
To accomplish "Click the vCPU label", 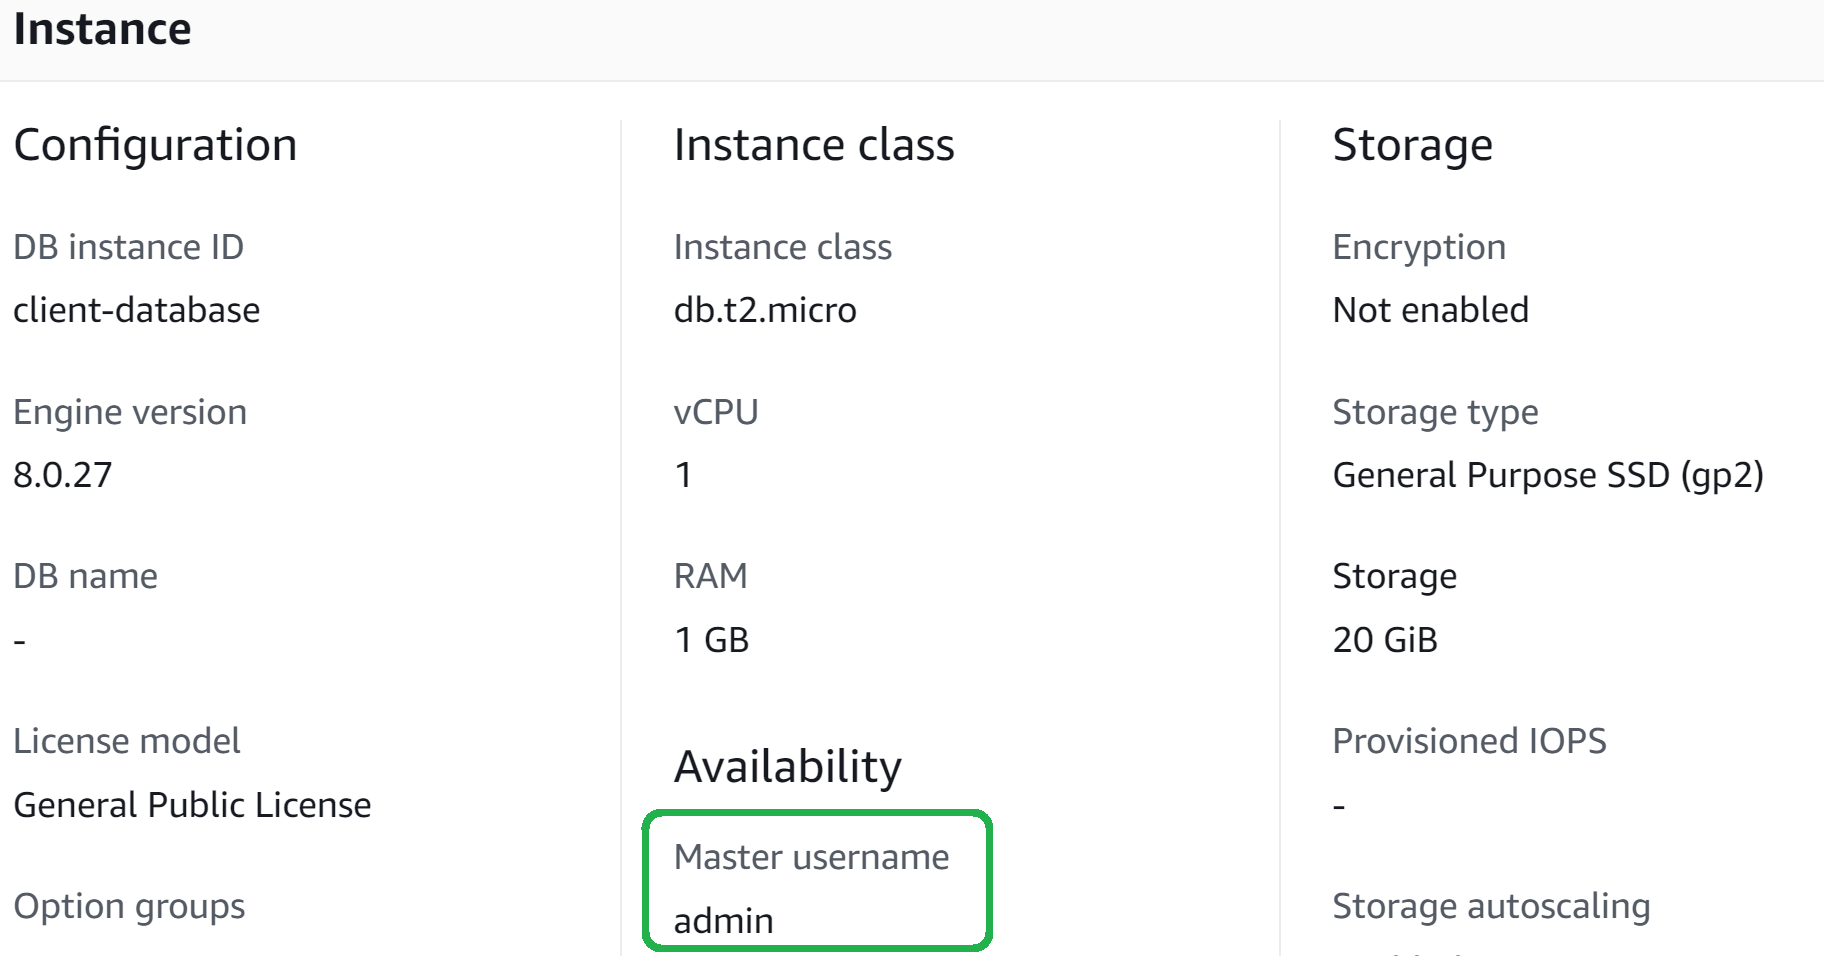I will [x=716, y=412].
